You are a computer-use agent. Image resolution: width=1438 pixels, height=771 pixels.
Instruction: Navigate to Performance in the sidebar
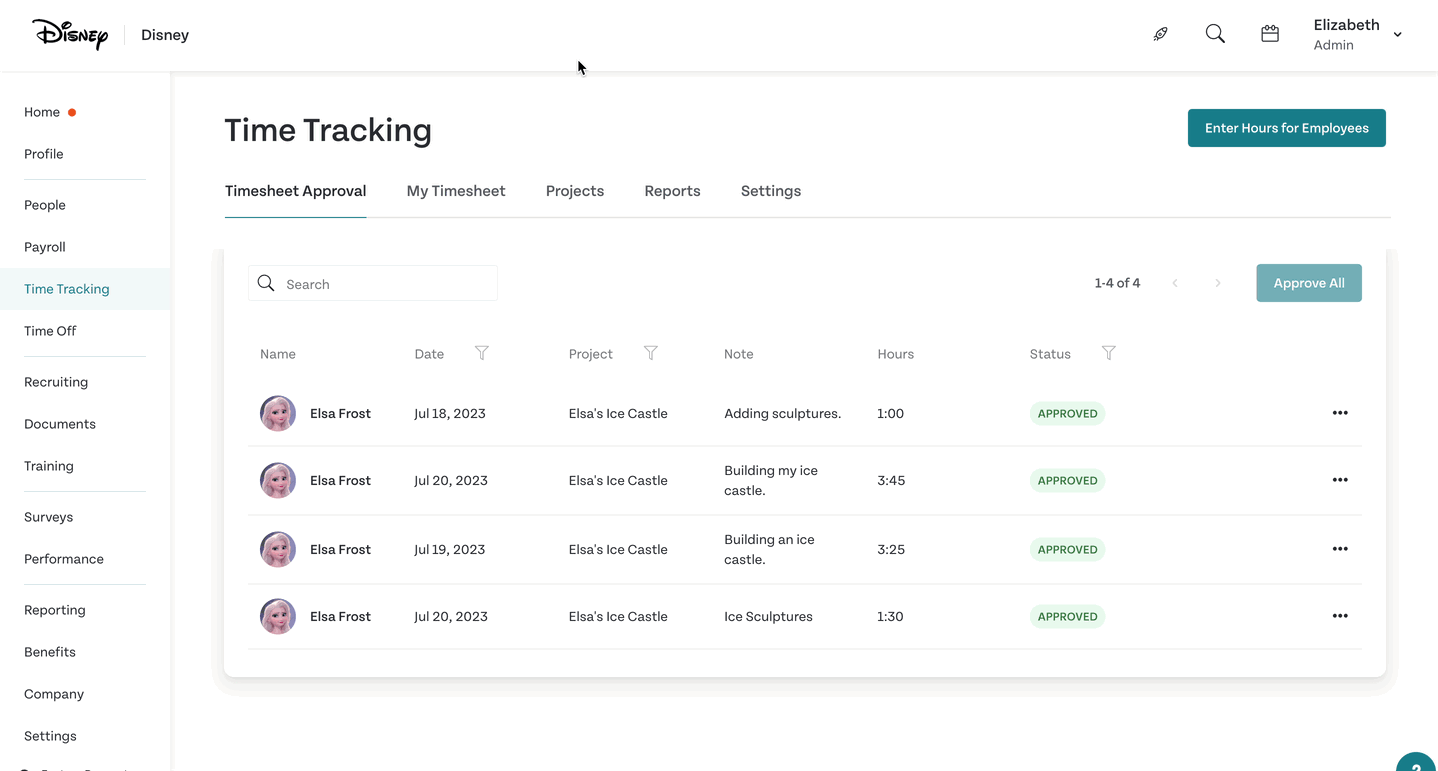click(64, 559)
